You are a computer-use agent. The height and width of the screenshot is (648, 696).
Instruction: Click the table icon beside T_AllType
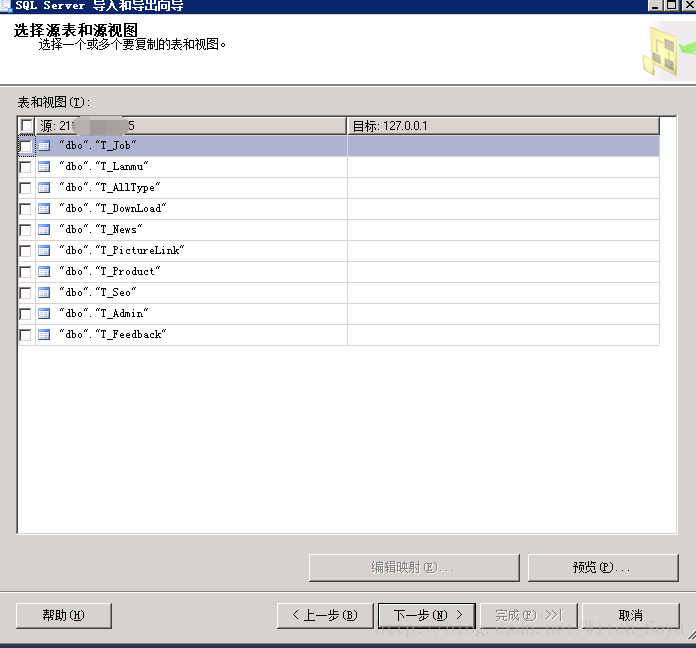(x=44, y=188)
